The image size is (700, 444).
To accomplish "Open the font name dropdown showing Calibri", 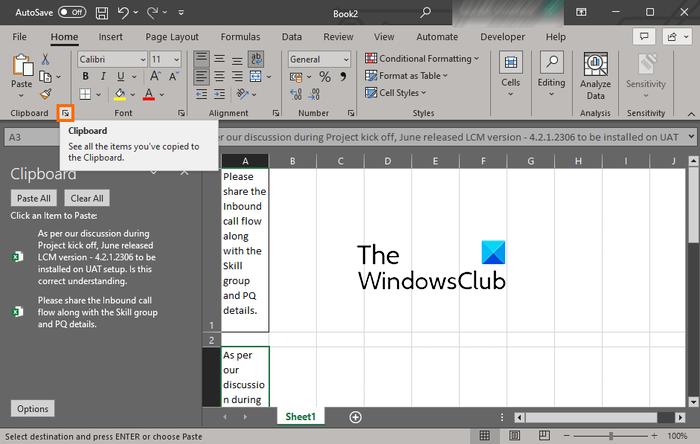I will coord(110,59).
